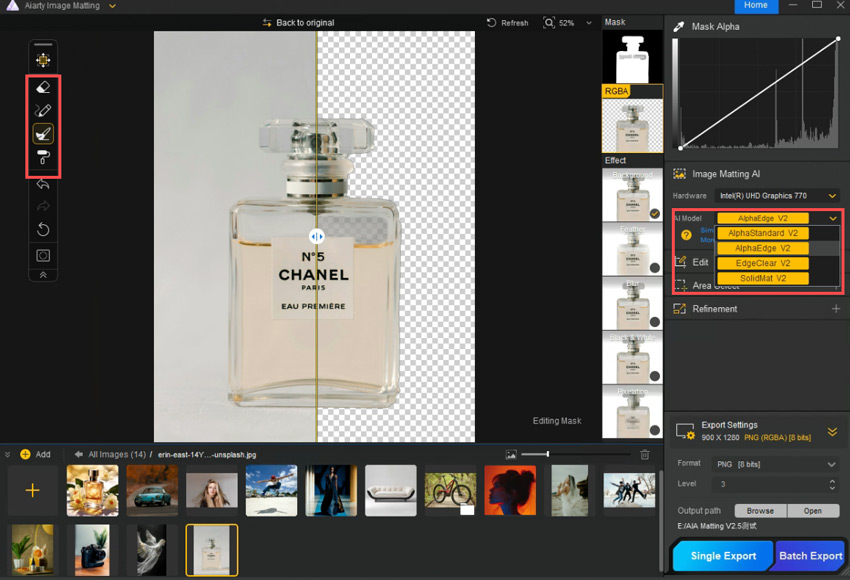Click the Image Matting AI section icon
The height and width of the screenshot is (580, 850).
coord(679,174)
